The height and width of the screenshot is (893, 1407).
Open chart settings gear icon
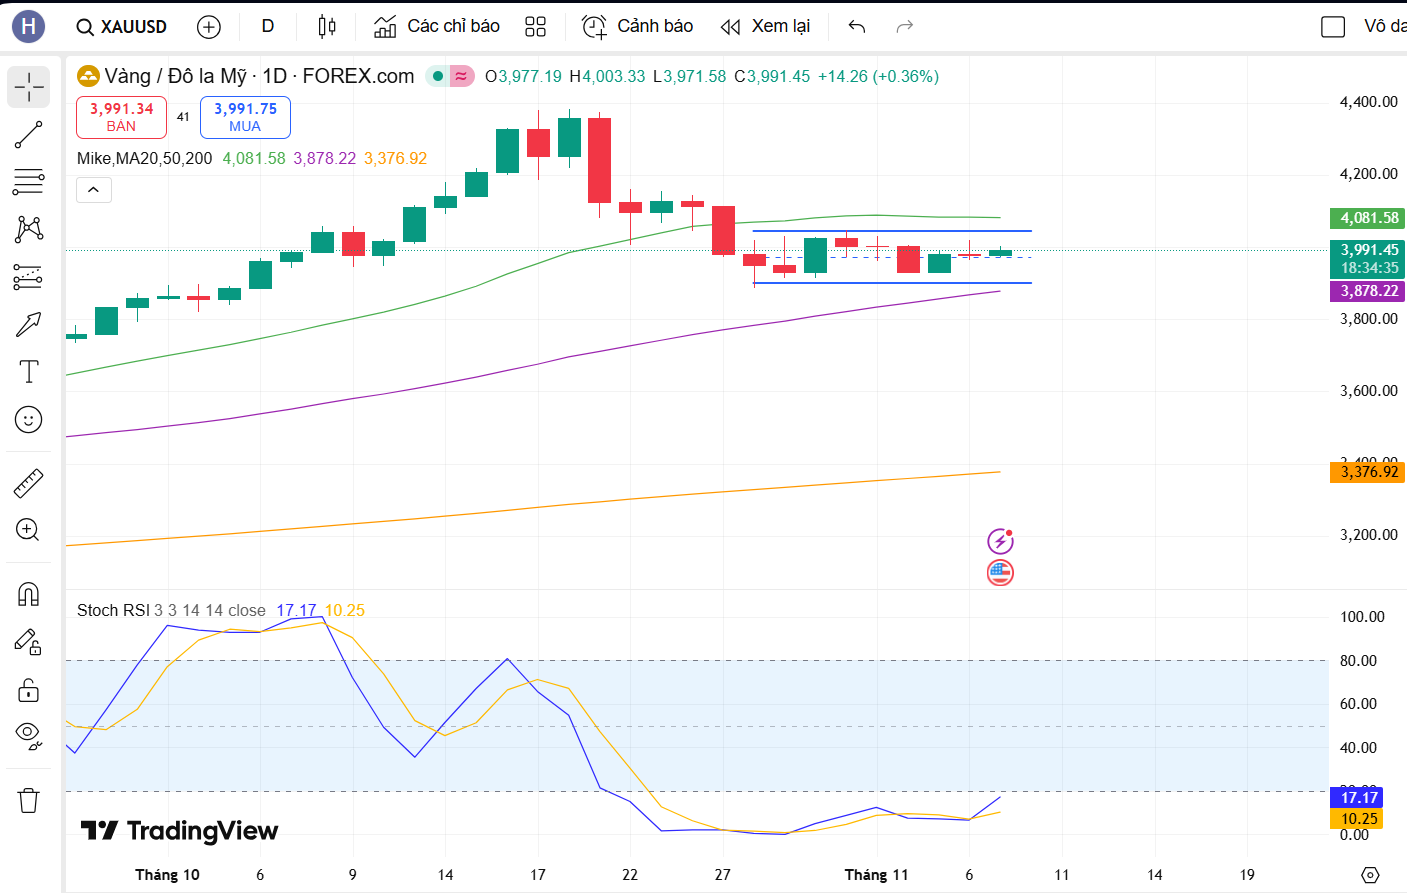1370,875
